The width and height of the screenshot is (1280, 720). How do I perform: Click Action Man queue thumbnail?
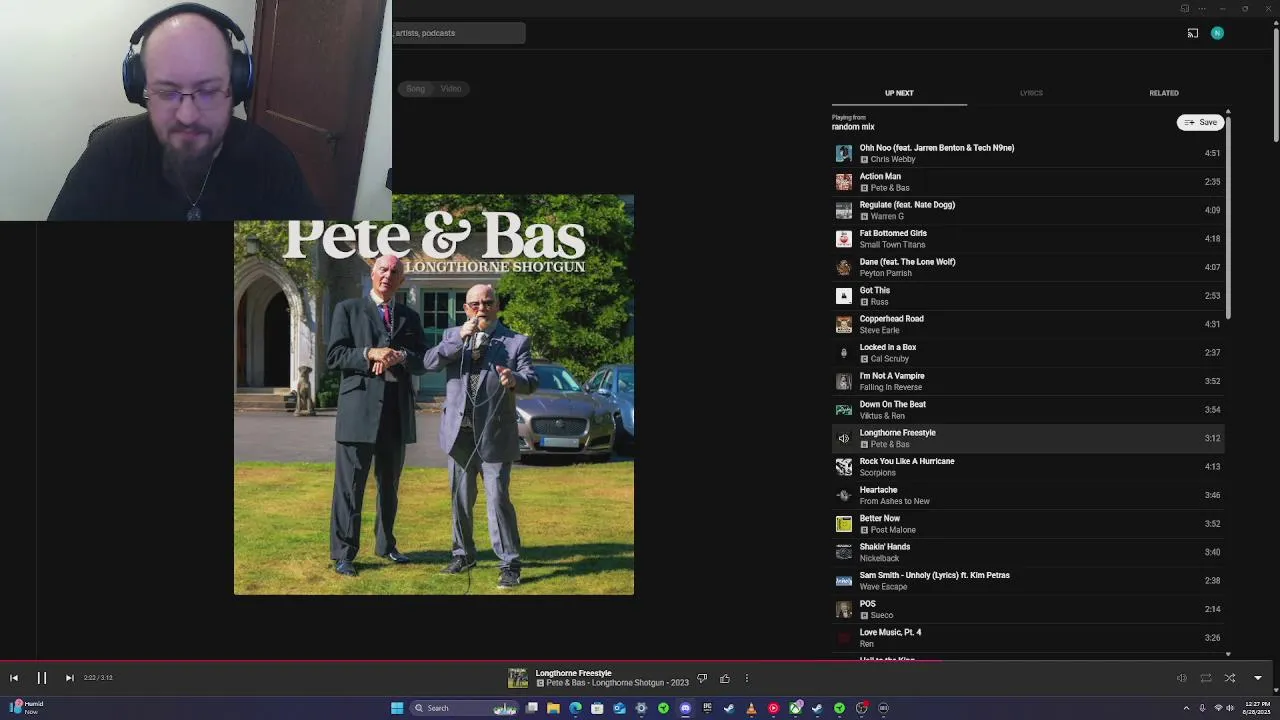[844, 182]
